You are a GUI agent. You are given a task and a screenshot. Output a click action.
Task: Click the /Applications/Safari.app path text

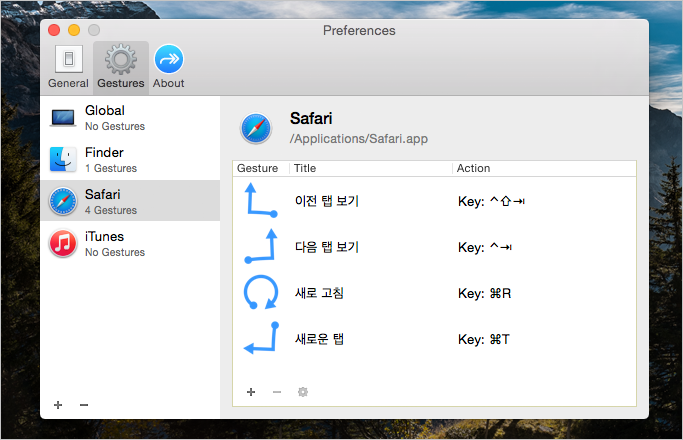point(359,139)
